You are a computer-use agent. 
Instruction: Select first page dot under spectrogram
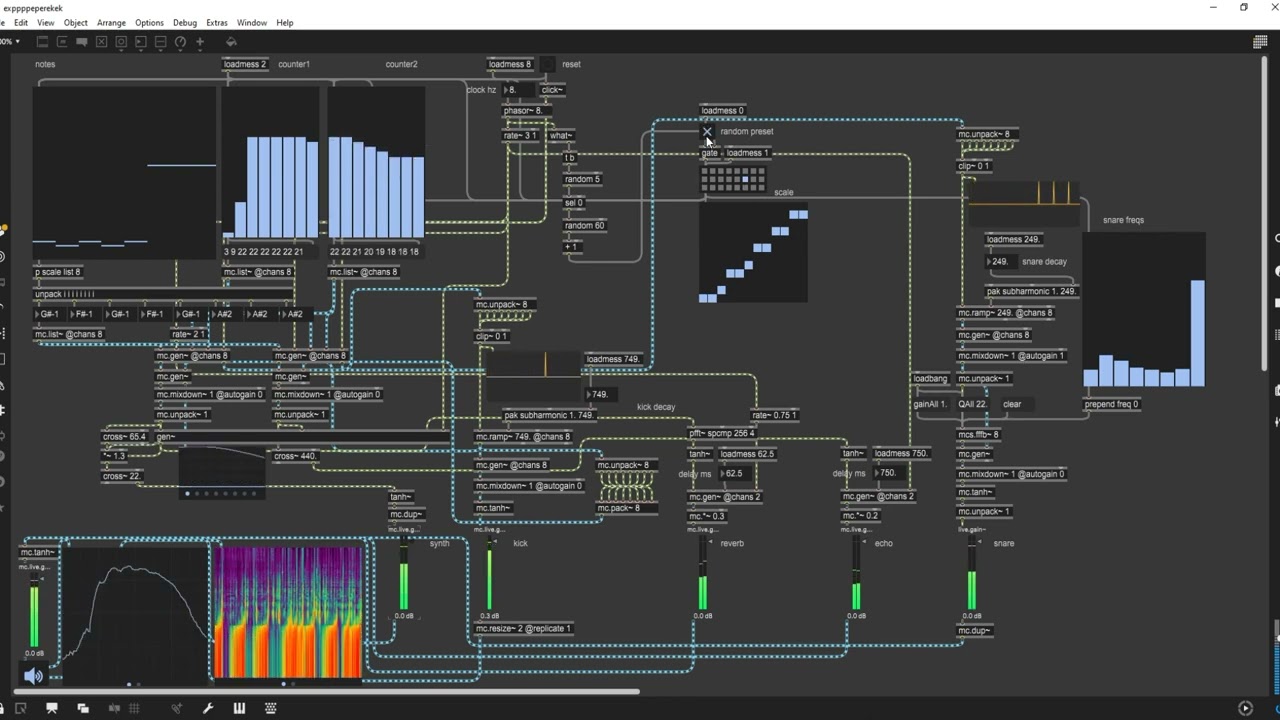point(283,684)
